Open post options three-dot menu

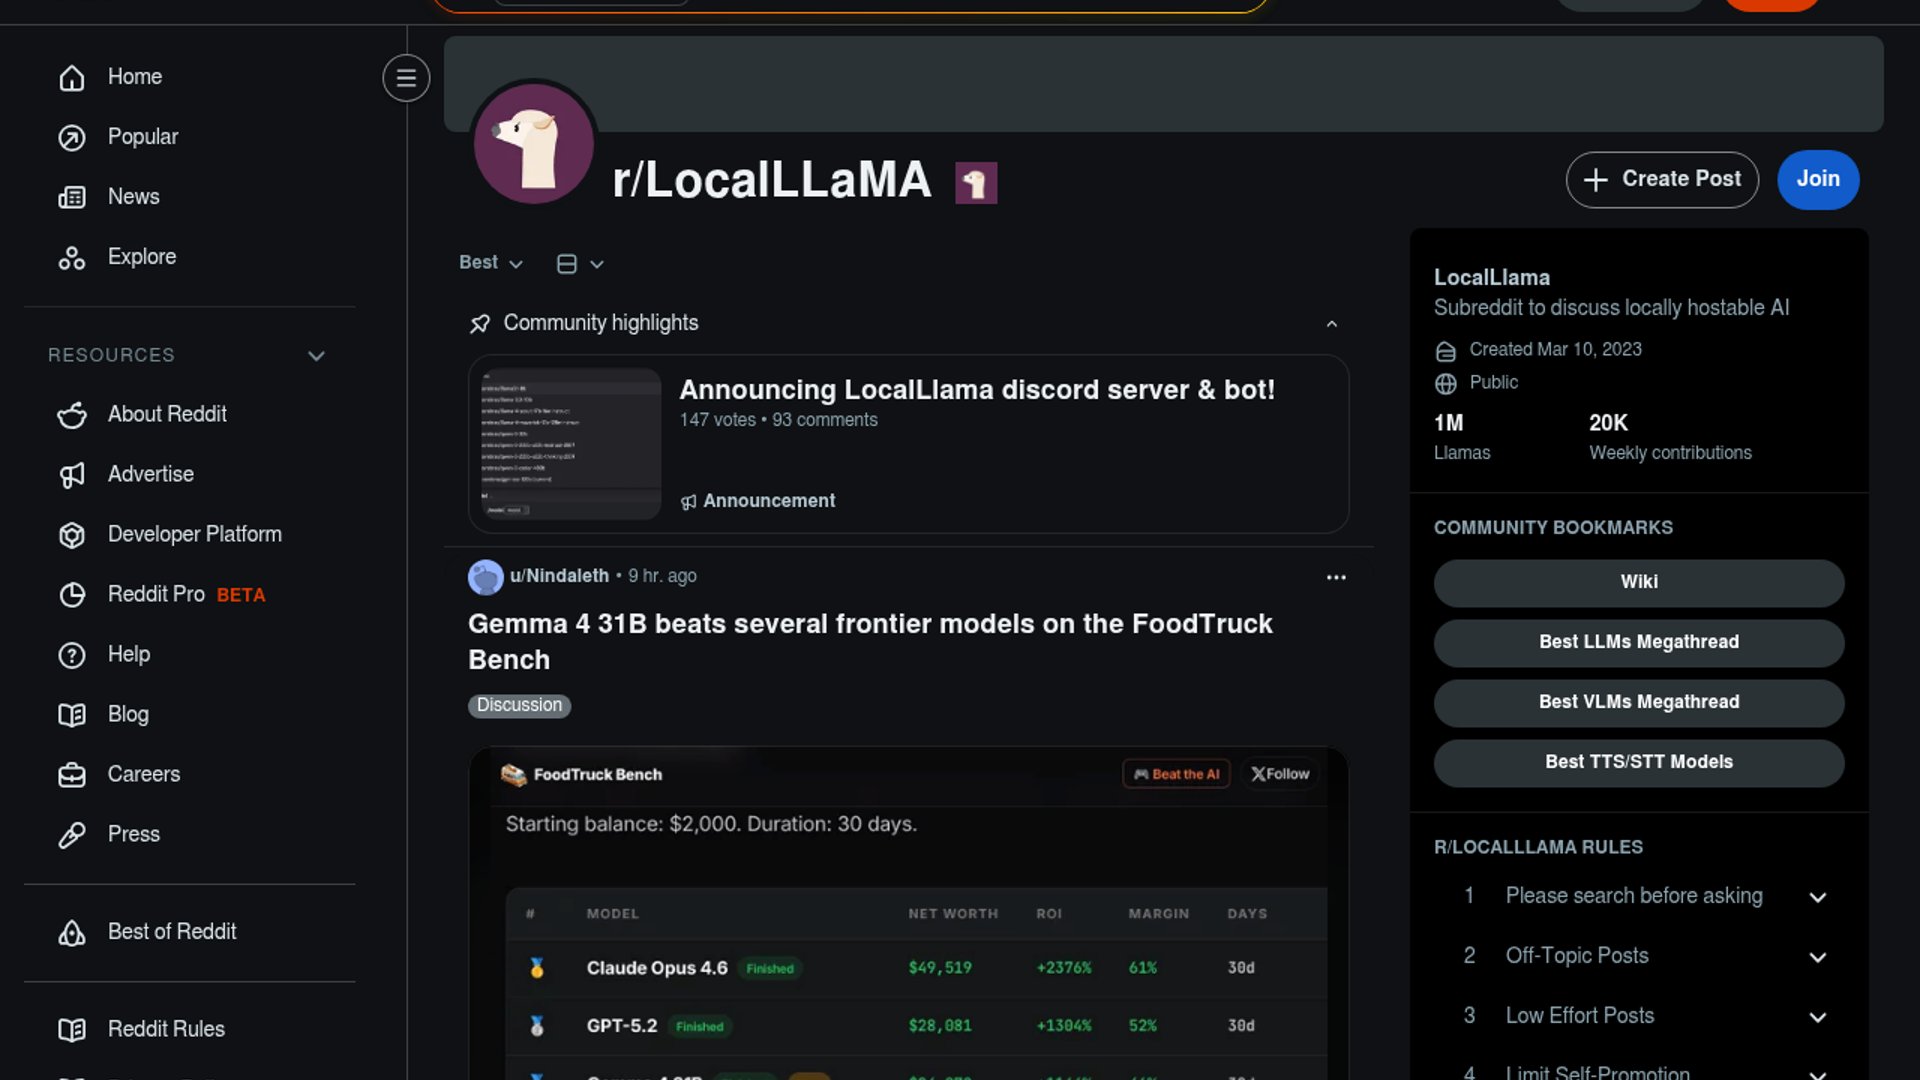[1336, 578]
